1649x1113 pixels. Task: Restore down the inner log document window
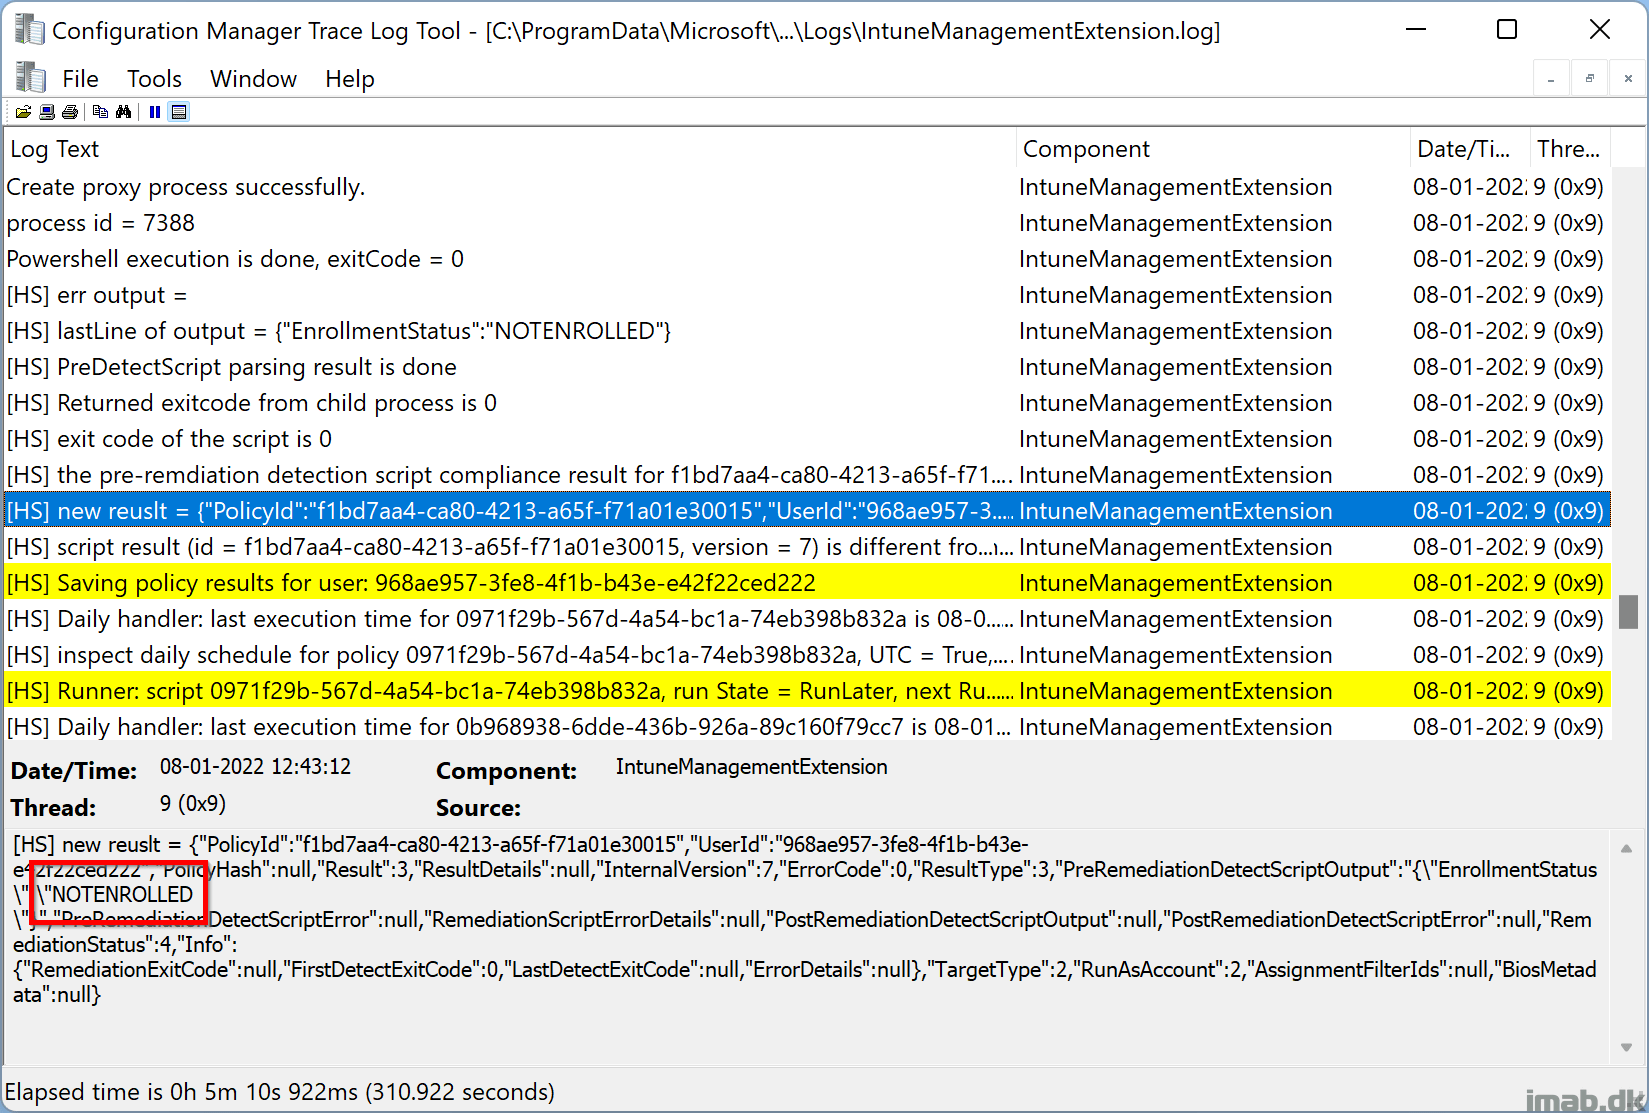click(1589, 78)
